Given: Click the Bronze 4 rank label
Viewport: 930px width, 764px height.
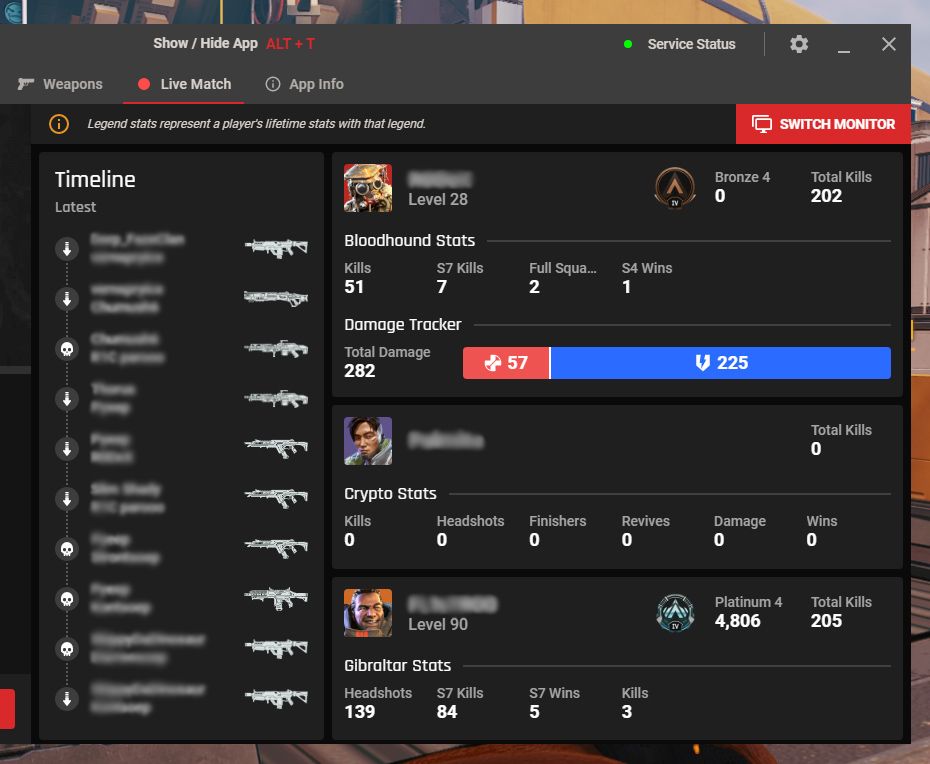Looking at the screenshot, I should 743,177.
